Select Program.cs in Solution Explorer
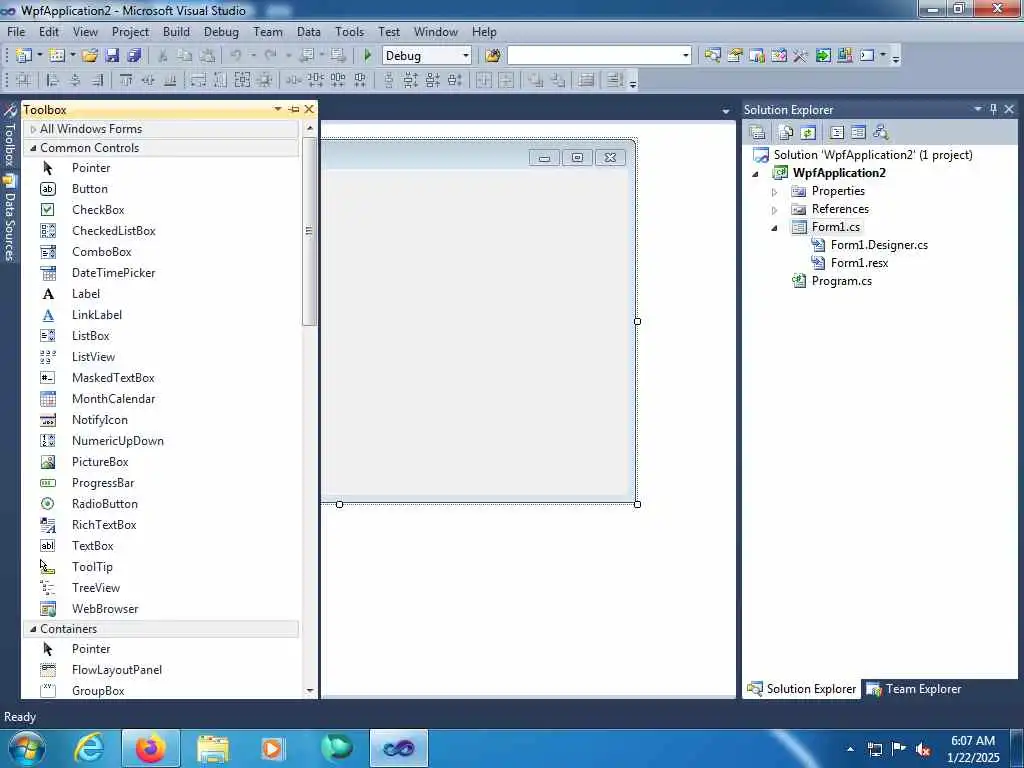Image resolution: width=1024 pixels, height=768 pixels. (x=842, y=281)
